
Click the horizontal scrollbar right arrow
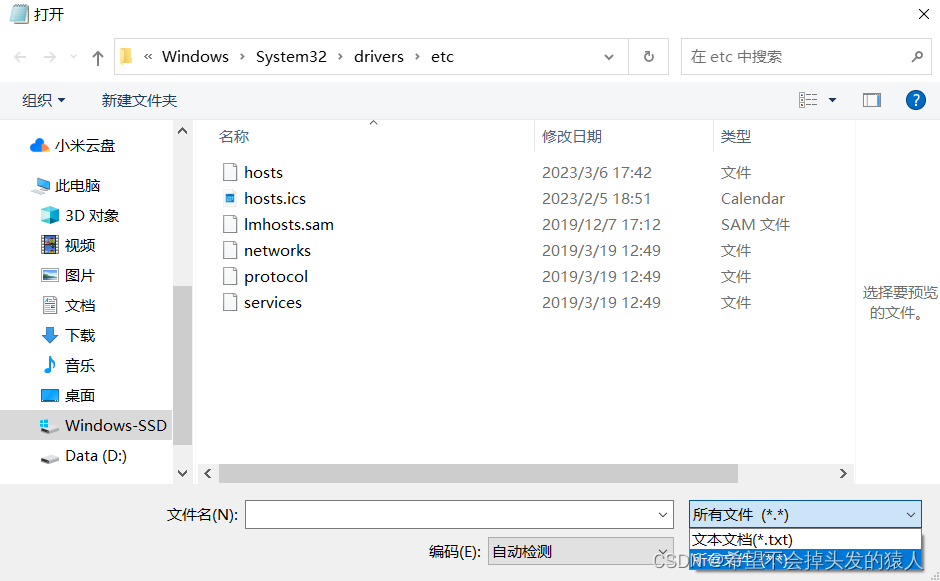pyautogui.click(x=843, y=473)
